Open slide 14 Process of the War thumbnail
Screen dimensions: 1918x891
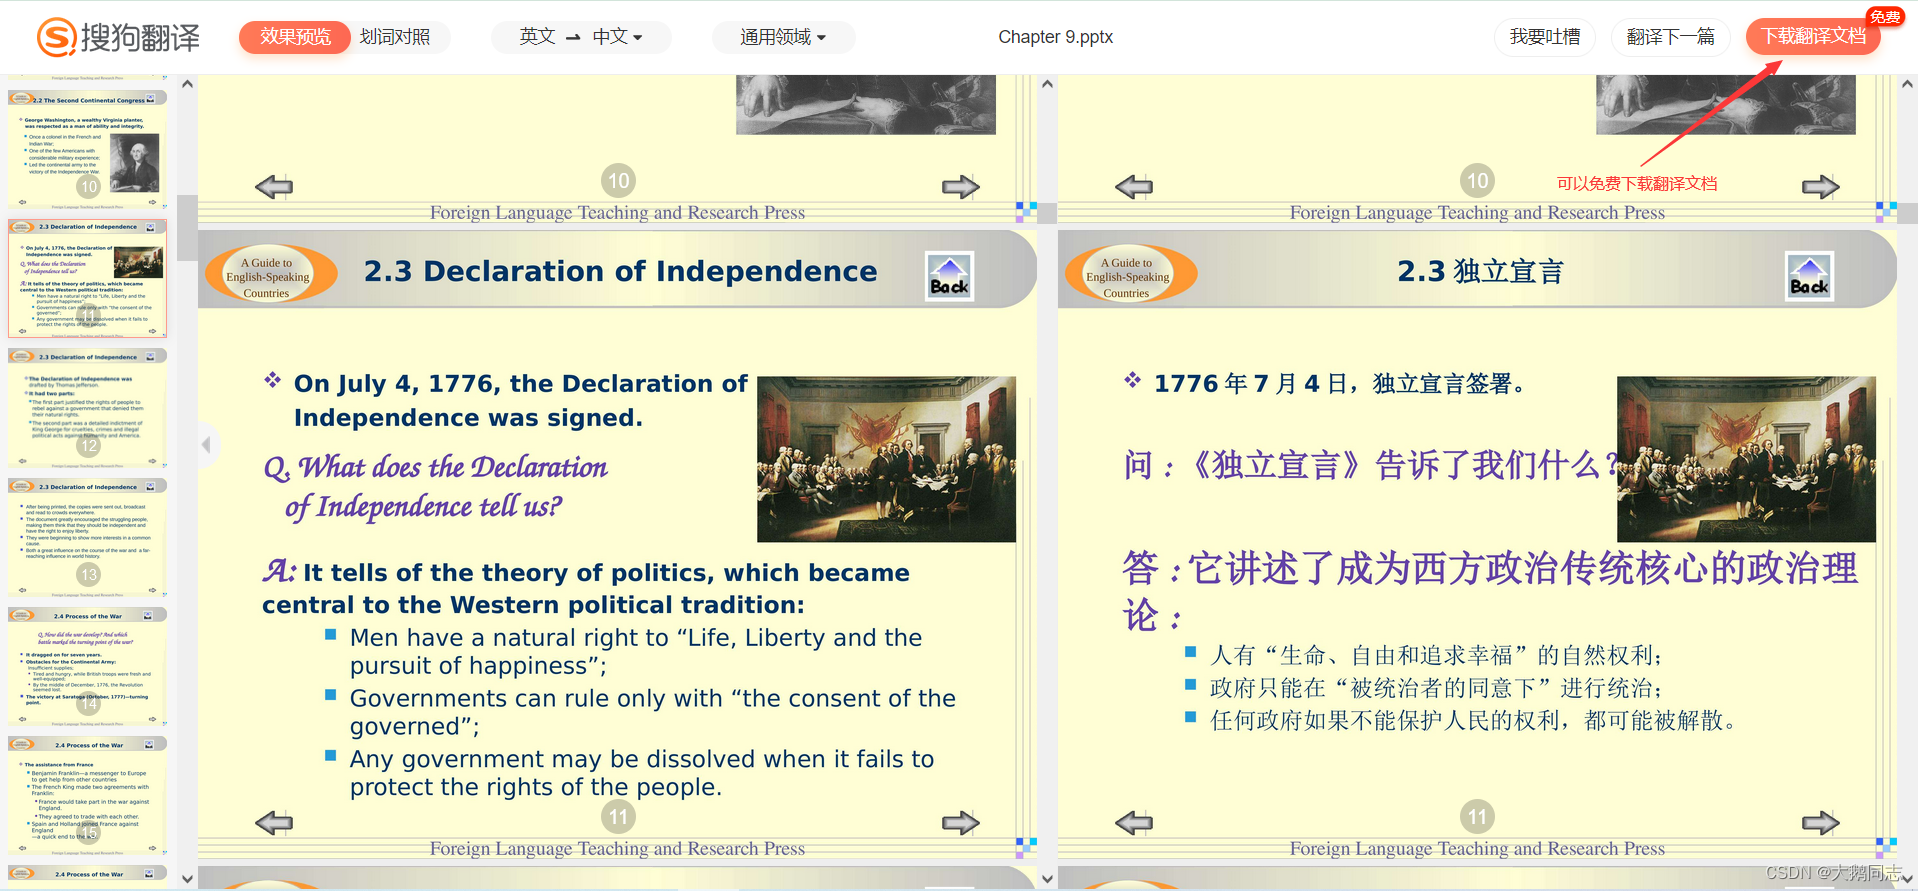88,666
